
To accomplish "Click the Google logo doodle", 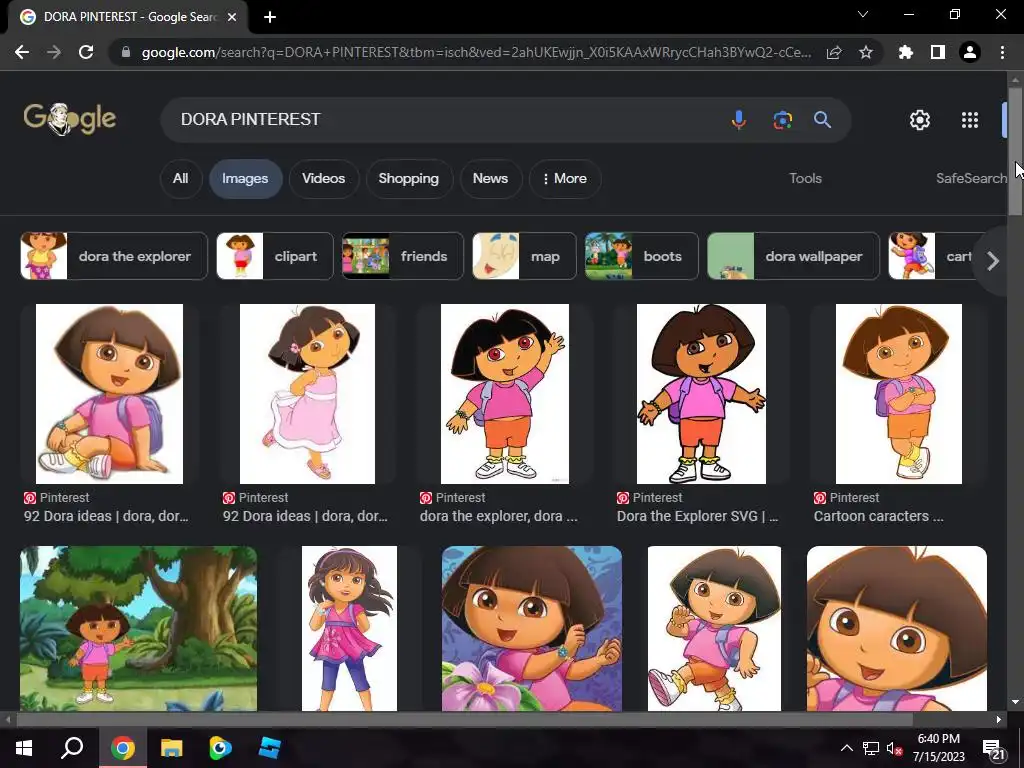I will tap(70, 119).
